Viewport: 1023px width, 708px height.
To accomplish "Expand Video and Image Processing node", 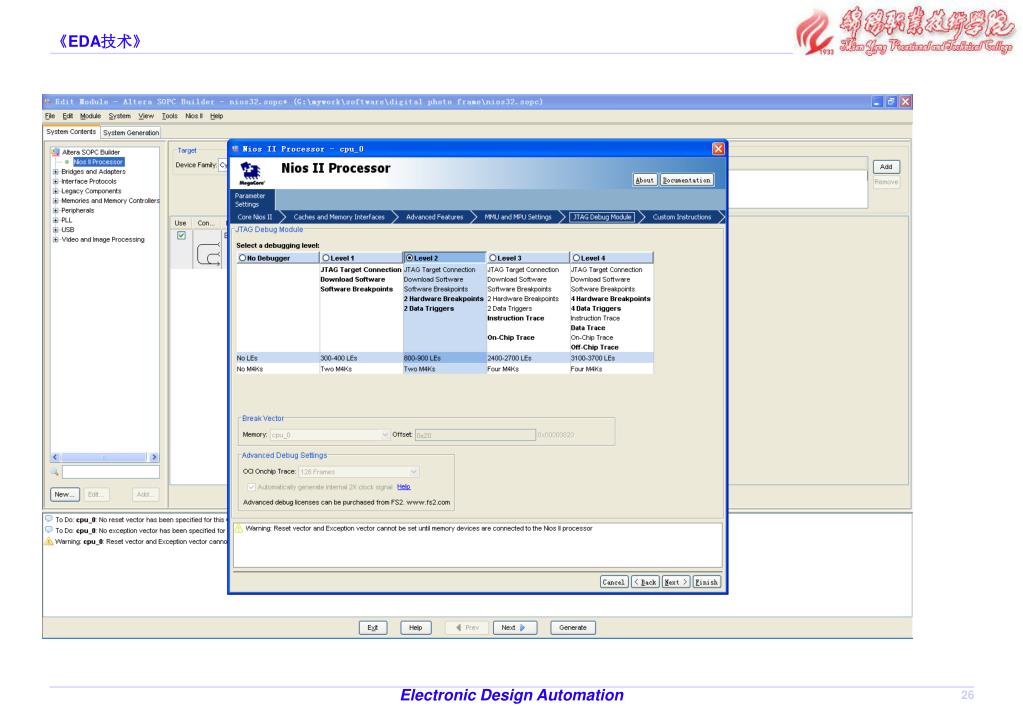I will pyautogui.click(x=55, y=239).
